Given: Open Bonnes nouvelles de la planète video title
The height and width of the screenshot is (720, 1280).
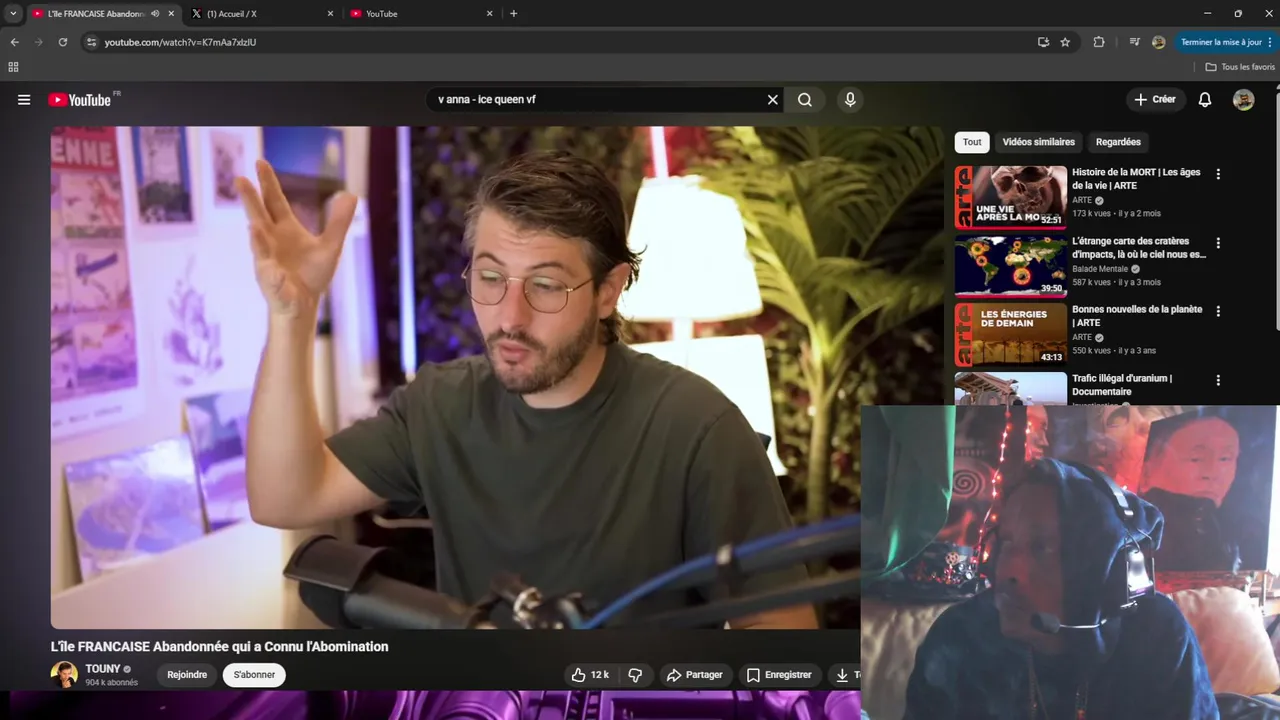Looking at the screenshot, I should point(1137,316).
